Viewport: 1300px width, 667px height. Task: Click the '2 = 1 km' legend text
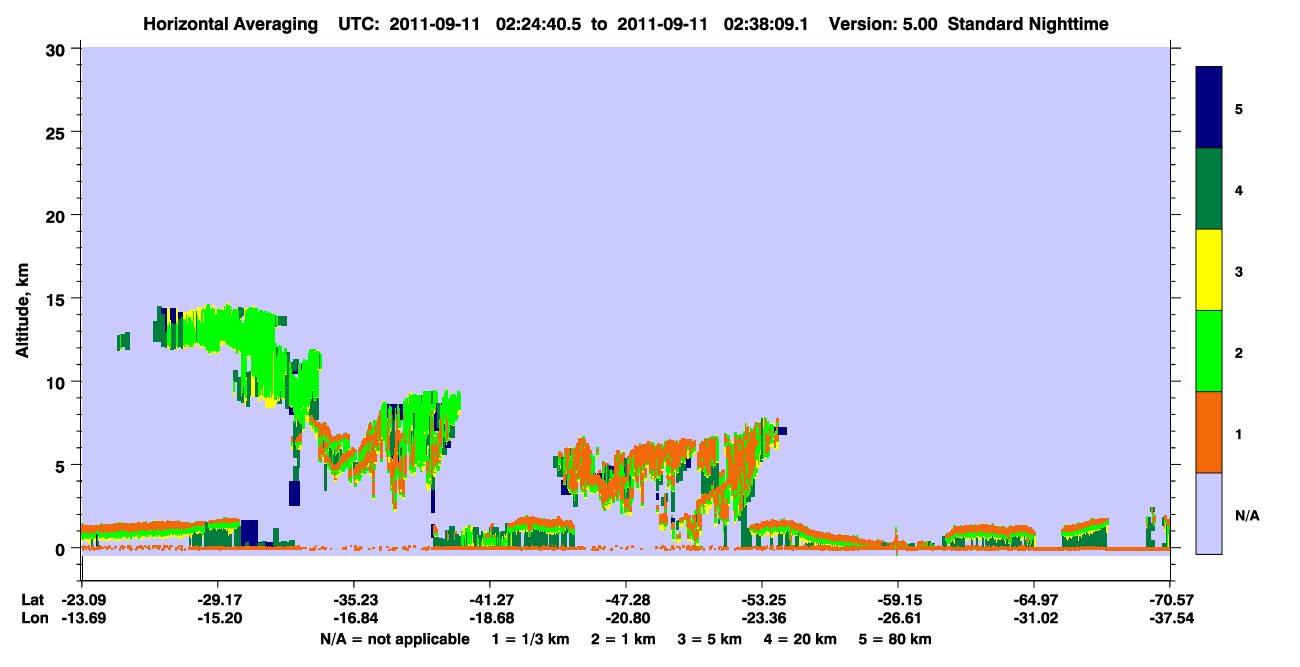(623, 640)
